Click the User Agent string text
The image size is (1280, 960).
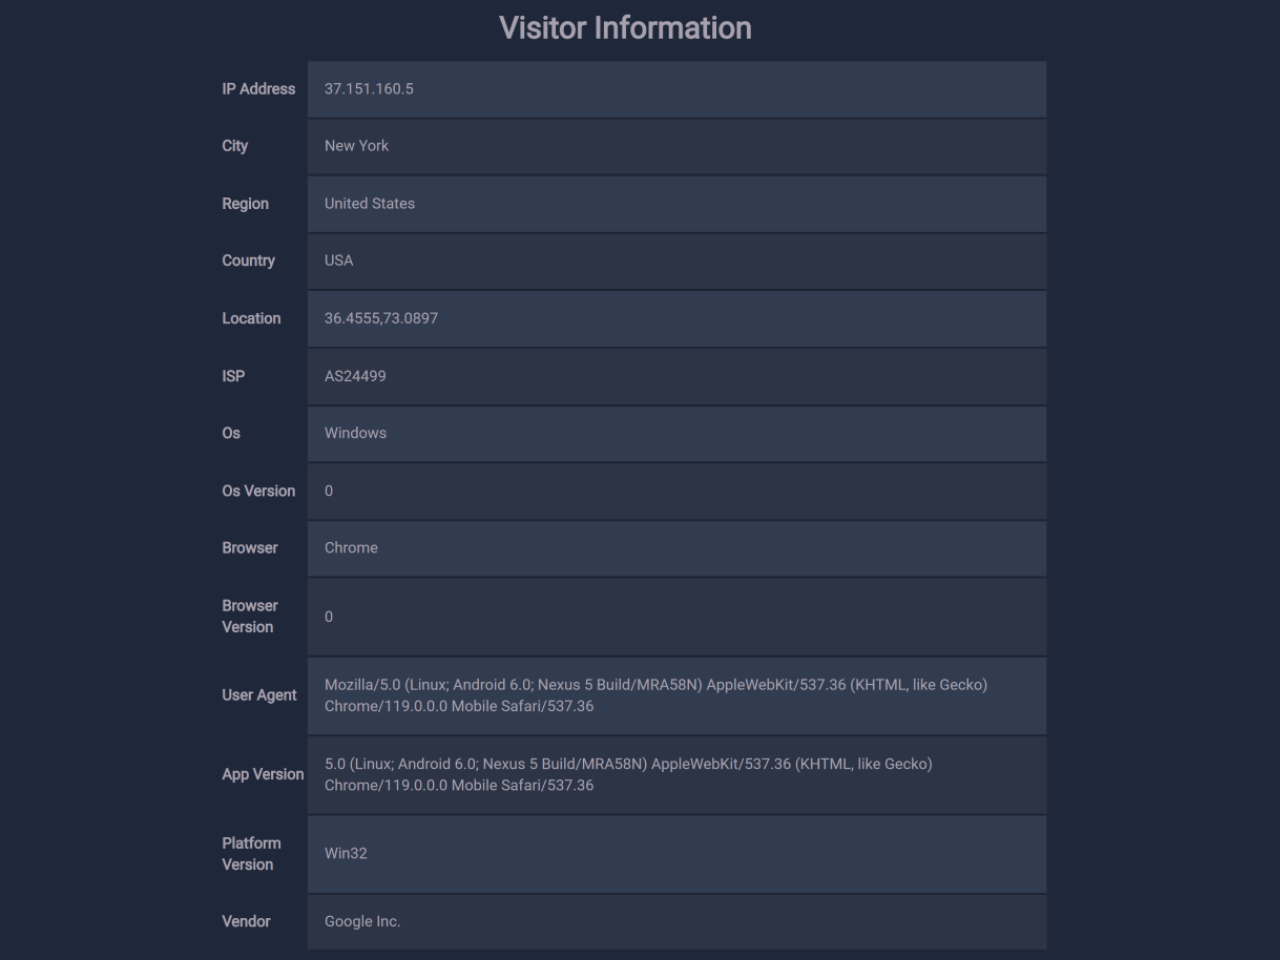(655, 695)
